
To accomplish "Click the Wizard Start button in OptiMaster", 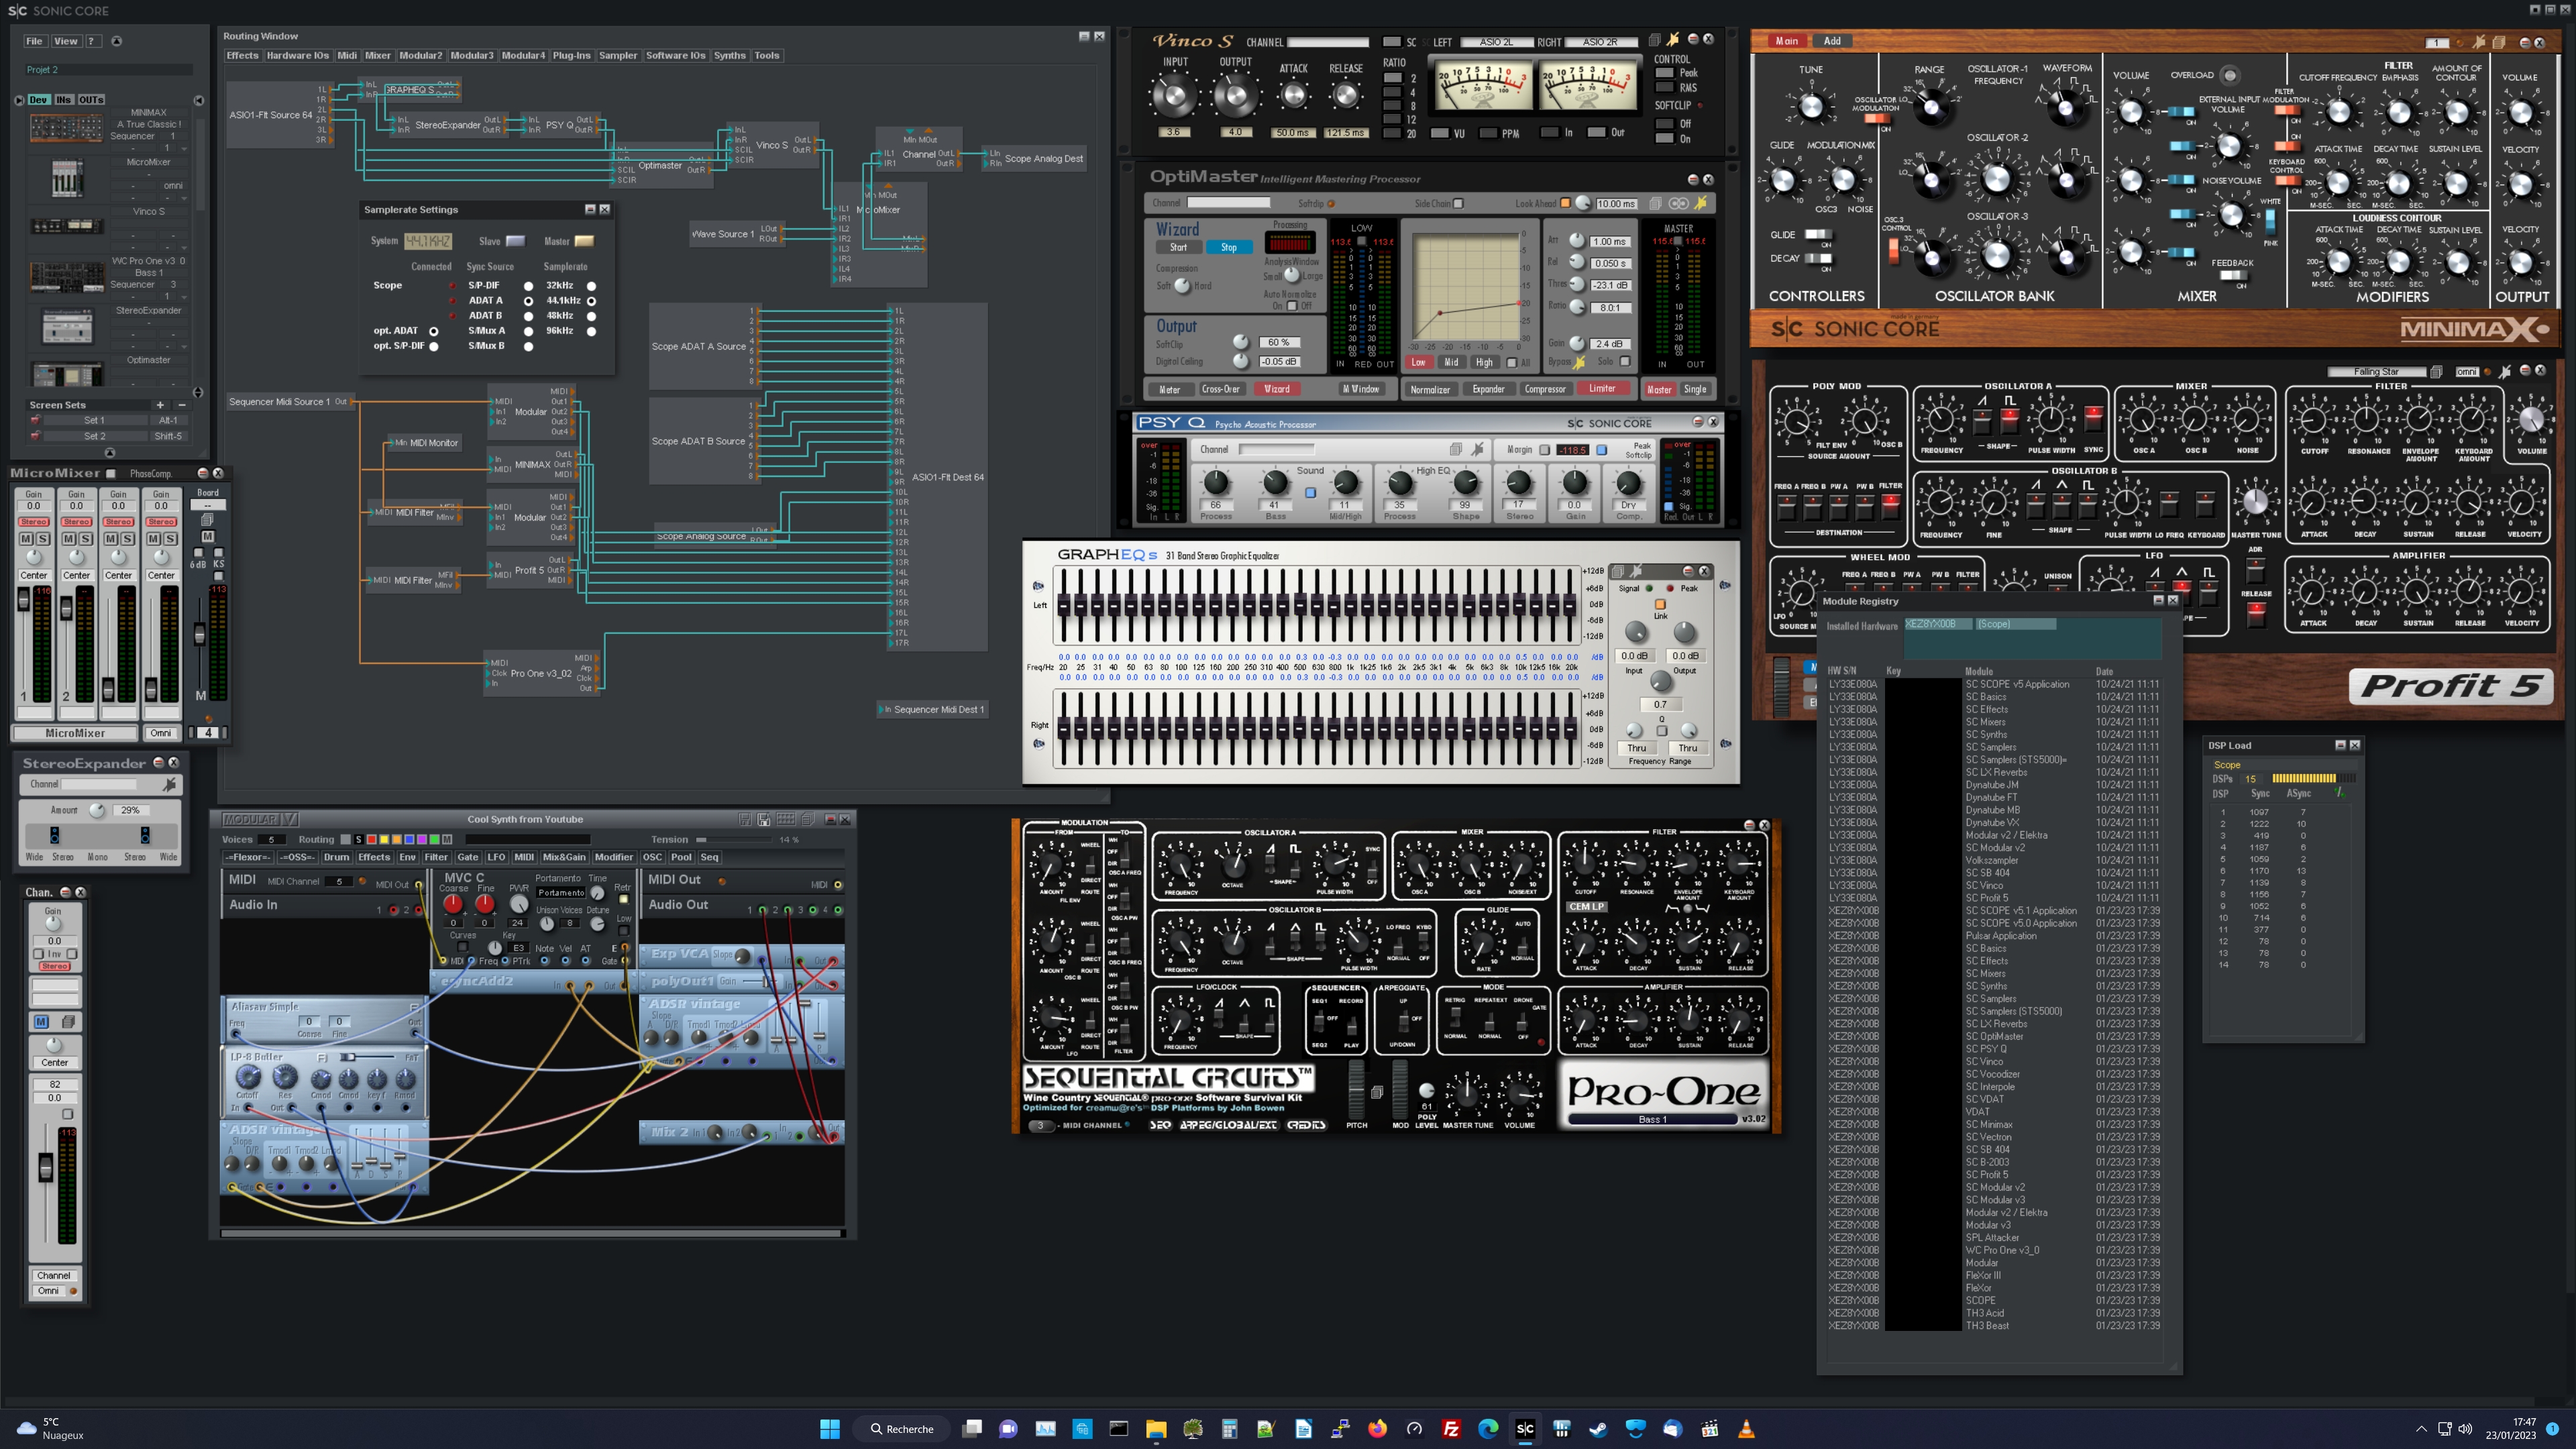I will click(1179, 247).
